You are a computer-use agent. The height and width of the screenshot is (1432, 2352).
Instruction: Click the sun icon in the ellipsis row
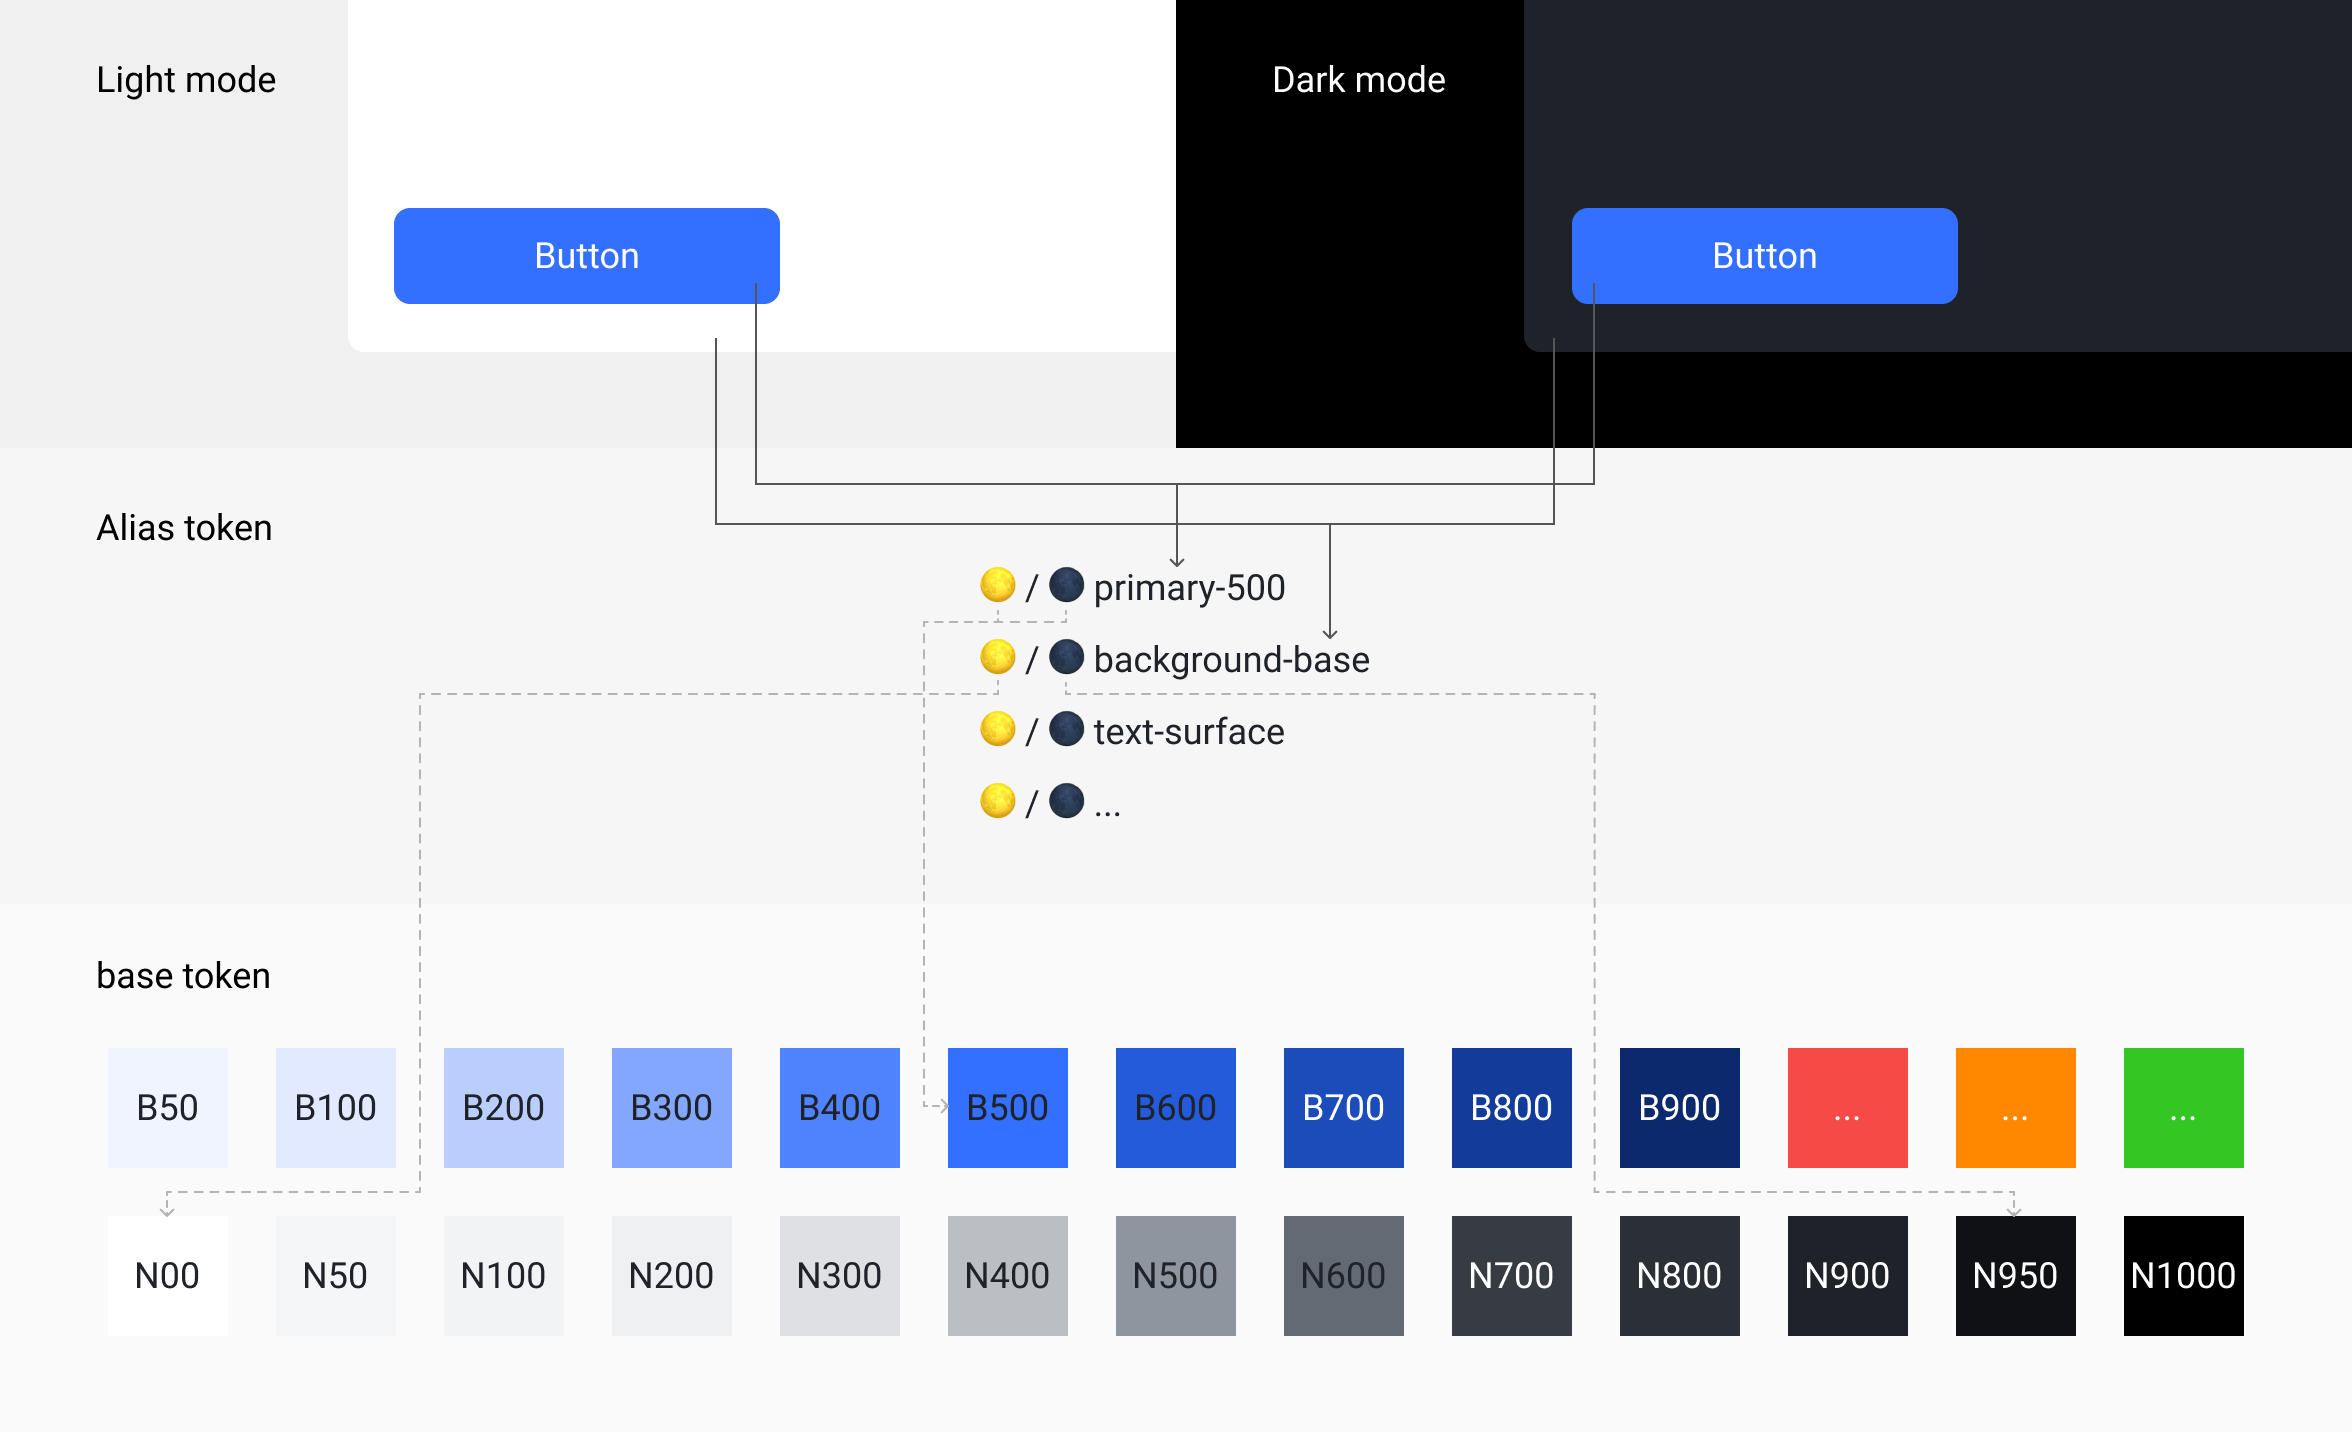(997, 801)
